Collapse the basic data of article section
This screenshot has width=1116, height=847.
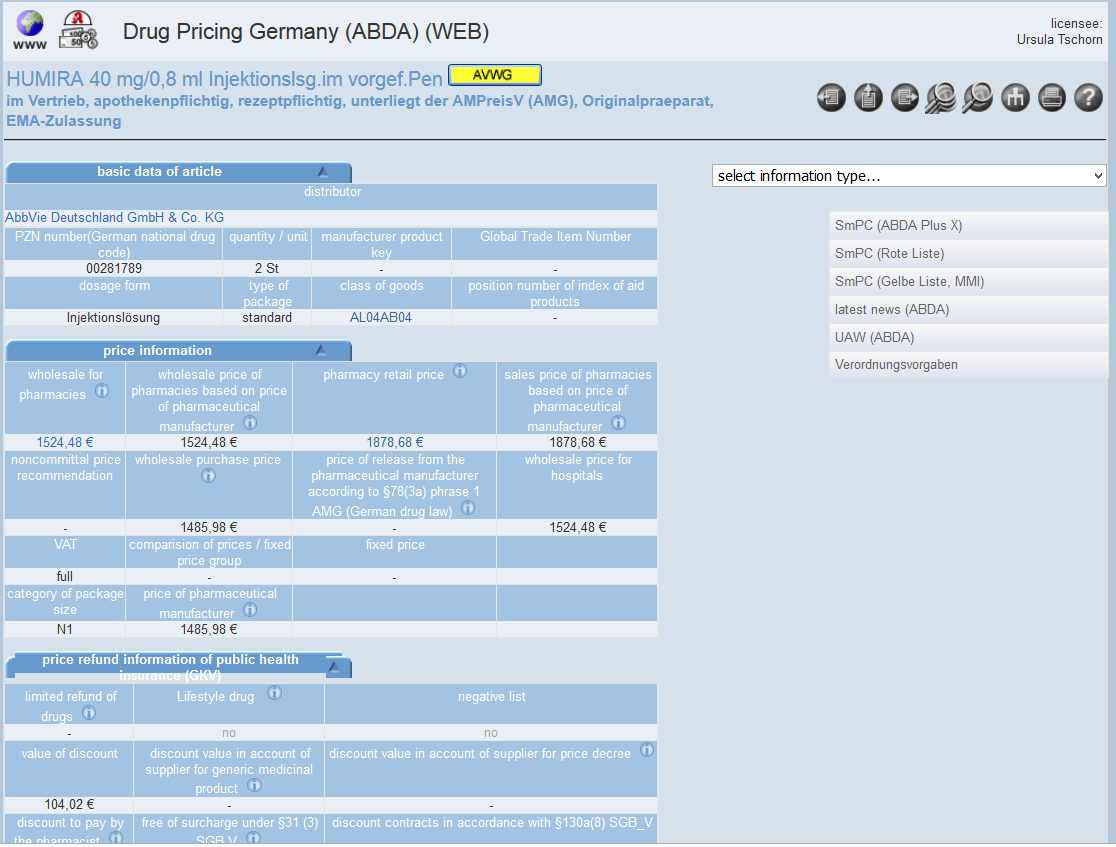(323, 172)
